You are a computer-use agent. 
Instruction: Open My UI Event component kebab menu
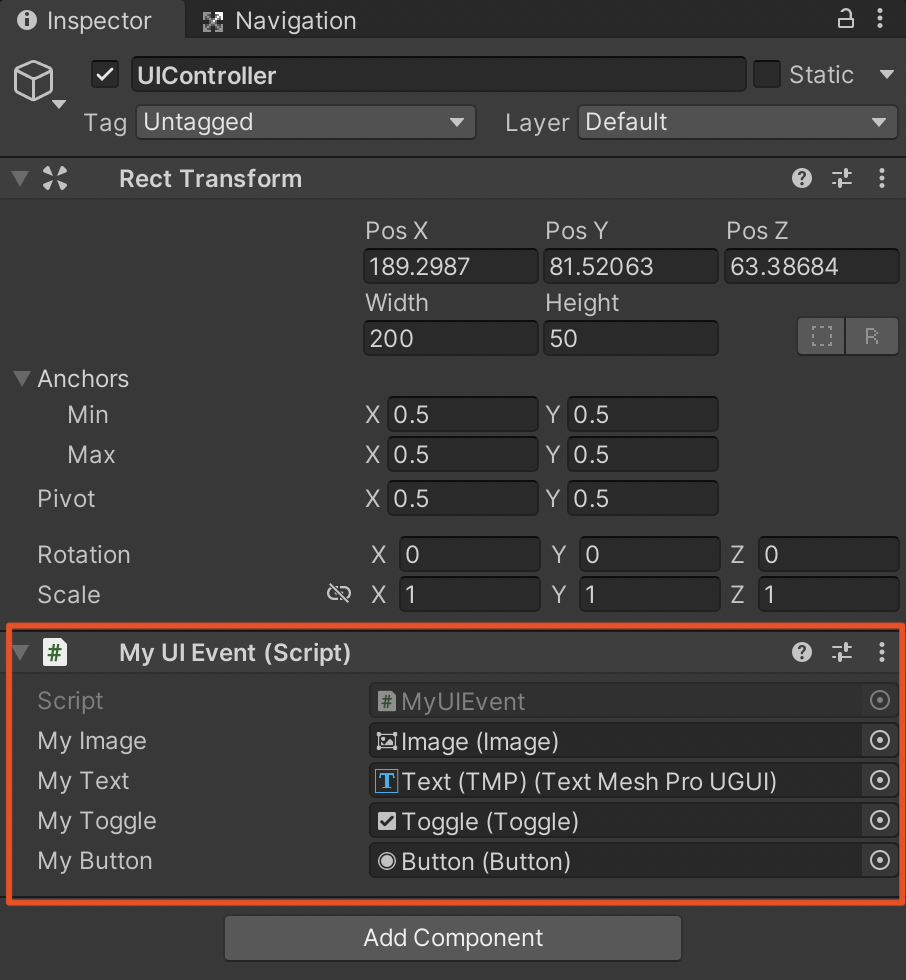click(x=882, y=652)
